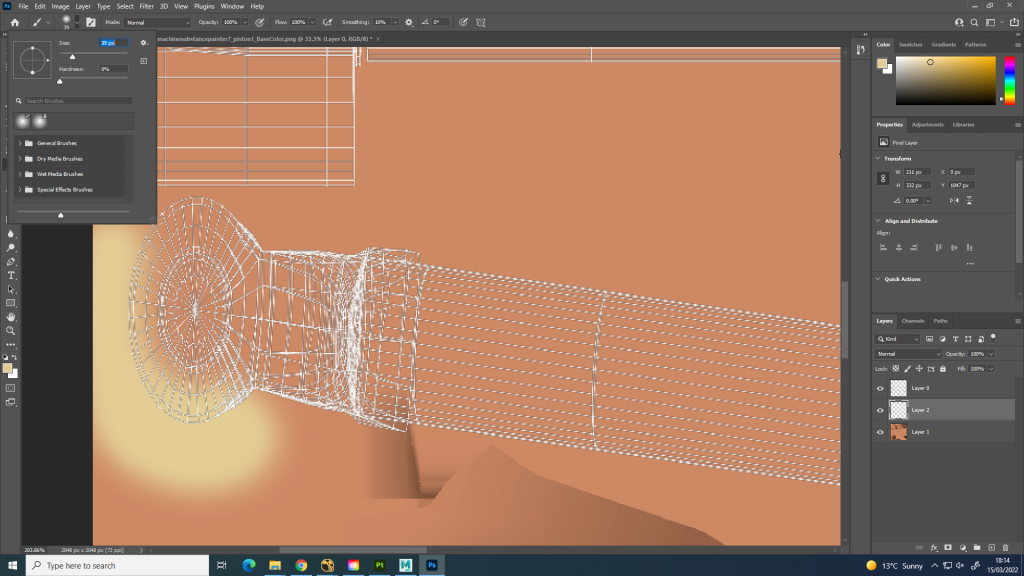This screenshot has height=576, width=1024.
Task: Click the hue spectrum slider
Action: coord(1010,80)
